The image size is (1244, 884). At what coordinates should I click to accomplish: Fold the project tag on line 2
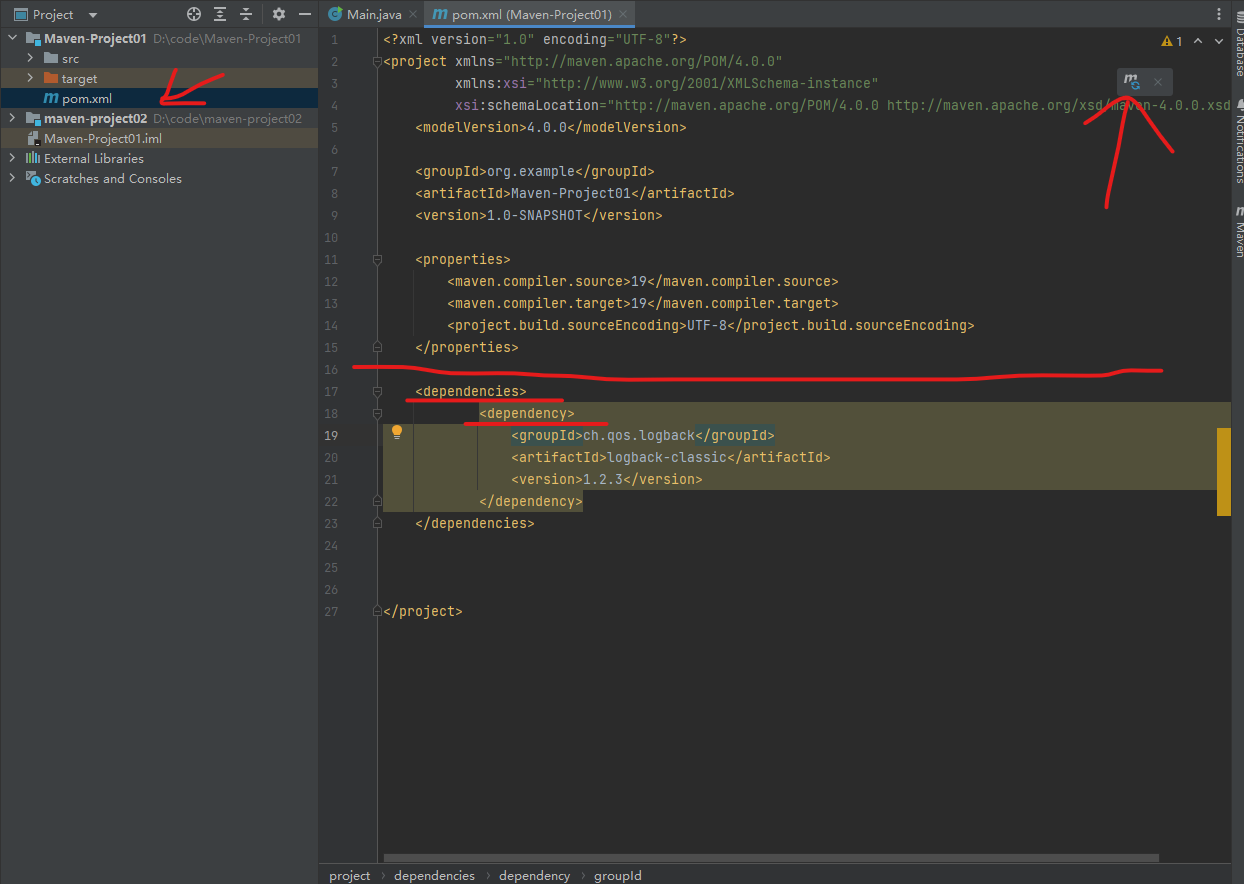[x=377, y=61]
